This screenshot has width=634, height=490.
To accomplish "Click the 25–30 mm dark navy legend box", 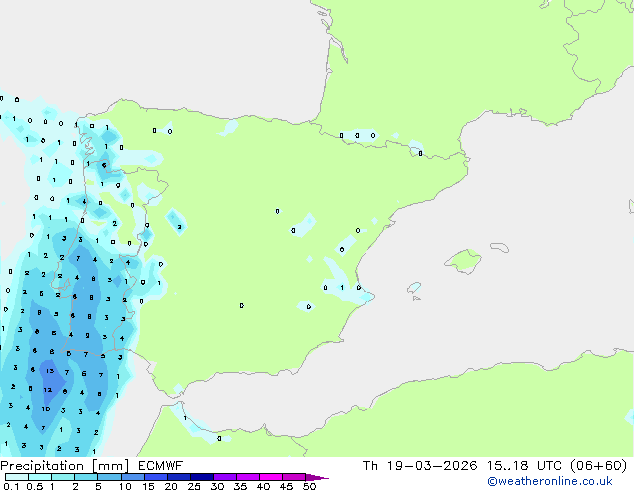I will [x=202, y=477].
